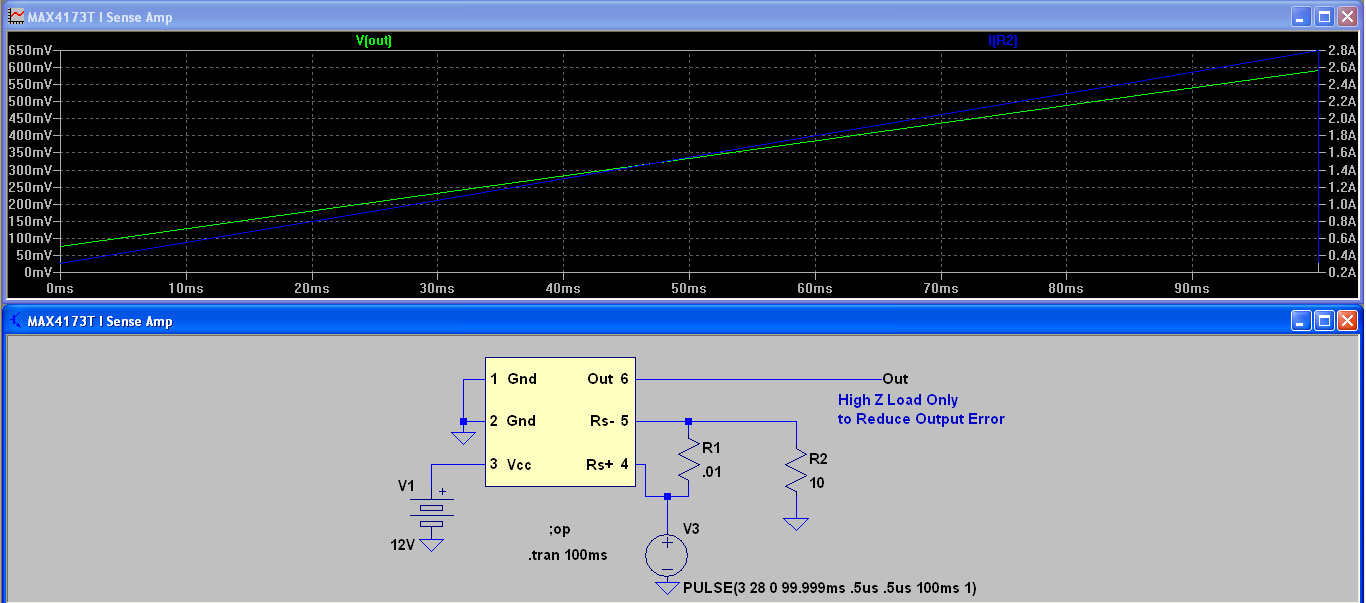Maximize the waveform plot window
The height and width of the screenshot is (603, 1366).
coord(1324,17)
